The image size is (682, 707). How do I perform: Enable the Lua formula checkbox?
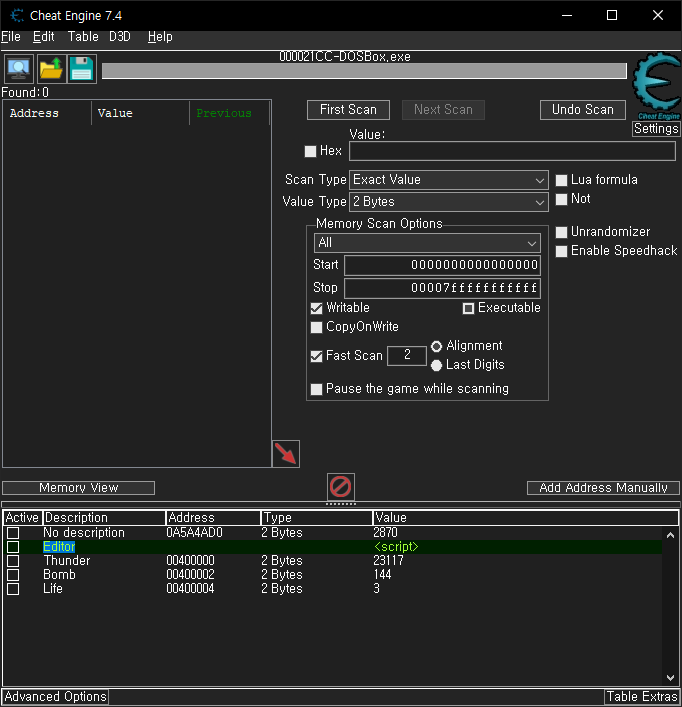pos(561,180)
